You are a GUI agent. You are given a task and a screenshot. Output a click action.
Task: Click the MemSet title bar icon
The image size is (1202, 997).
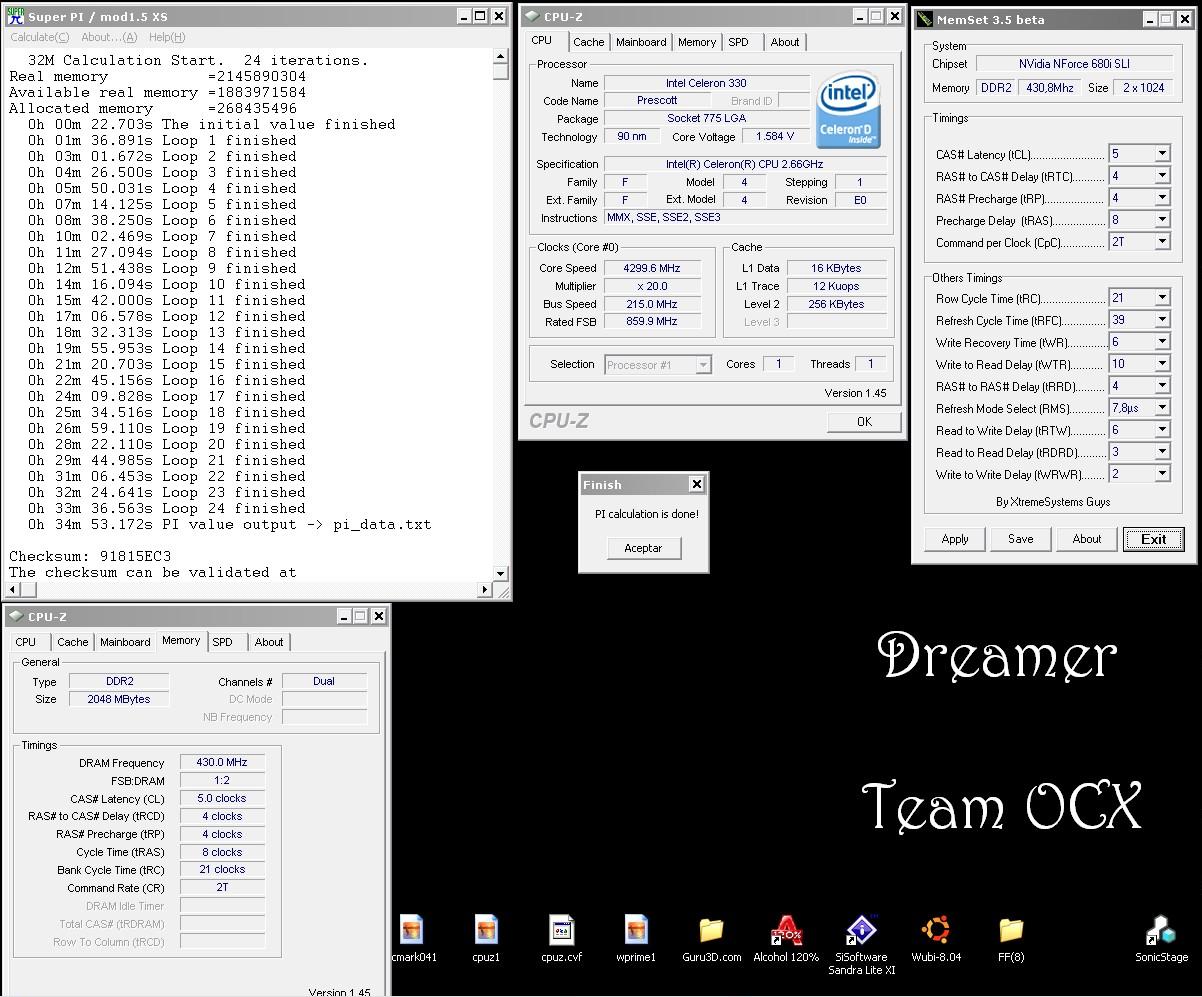925,19
